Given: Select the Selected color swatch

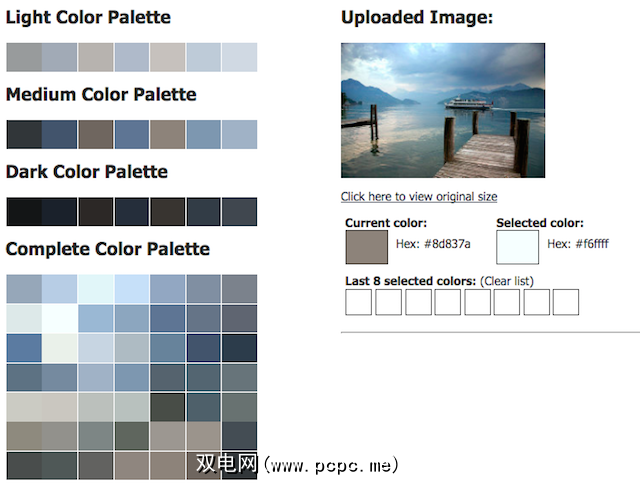Looking at the screenshot, I should (x=517, y=247).
